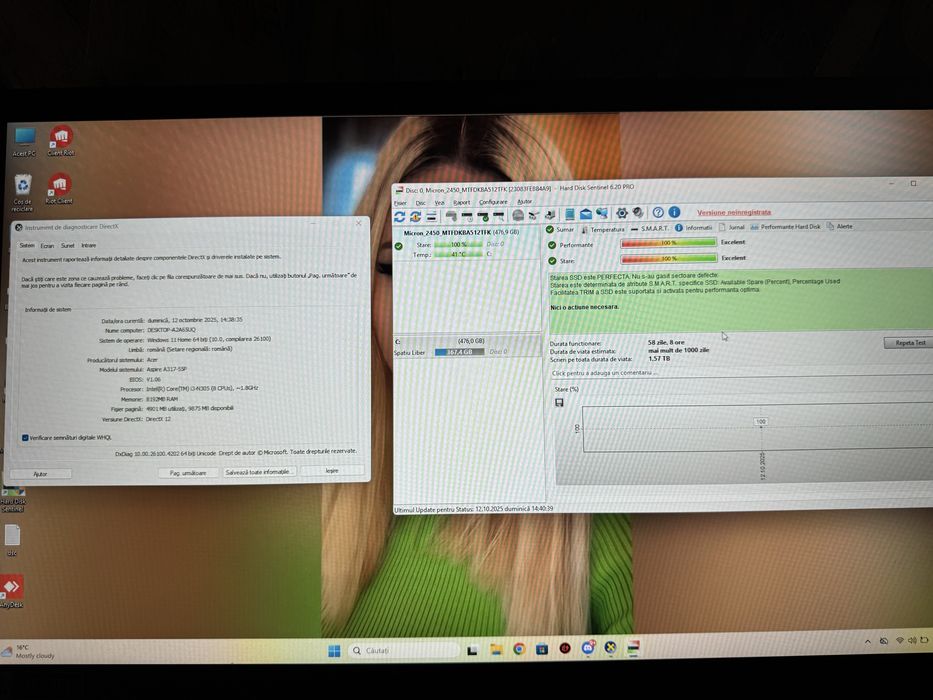Click the save floppy icon above the Stare graph
This screenshot has height=700, width=933.
(x=559, y=402)
